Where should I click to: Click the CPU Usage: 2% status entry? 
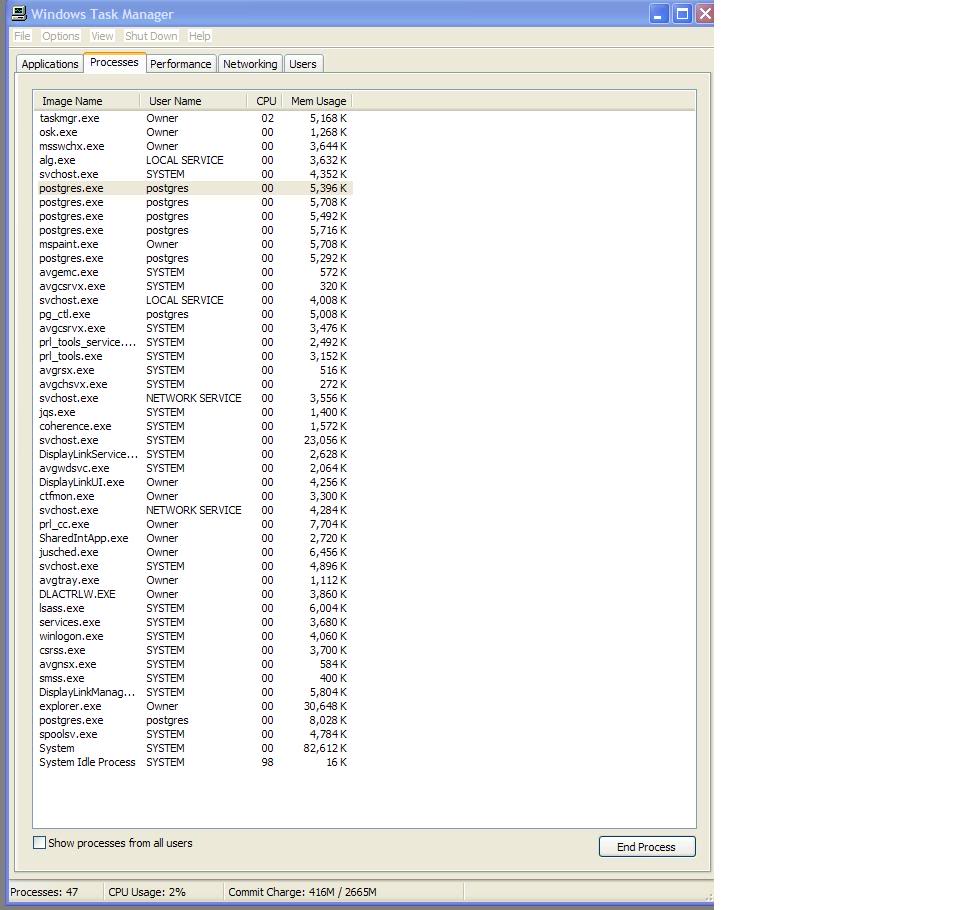147,892
